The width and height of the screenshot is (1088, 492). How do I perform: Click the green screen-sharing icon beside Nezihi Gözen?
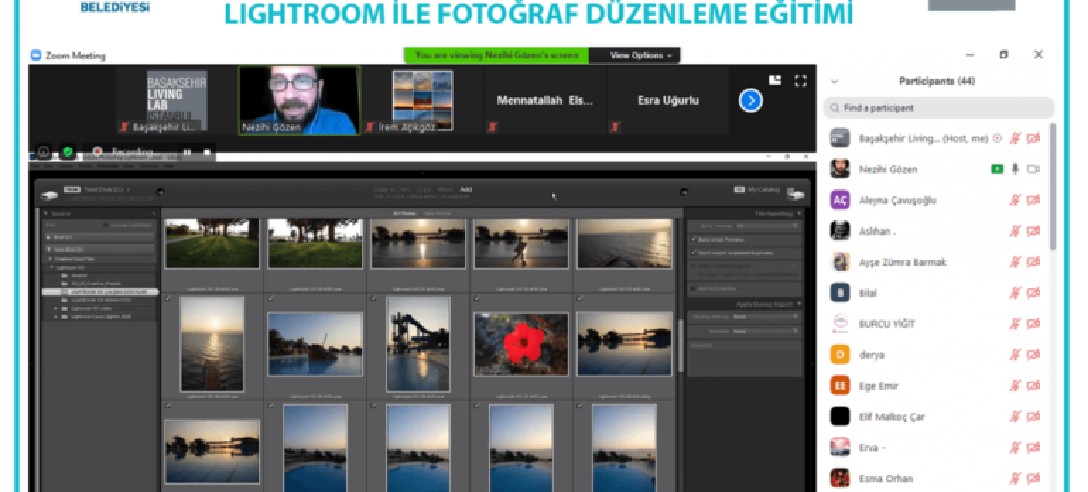pyautogui.click(x=997, y=169)
